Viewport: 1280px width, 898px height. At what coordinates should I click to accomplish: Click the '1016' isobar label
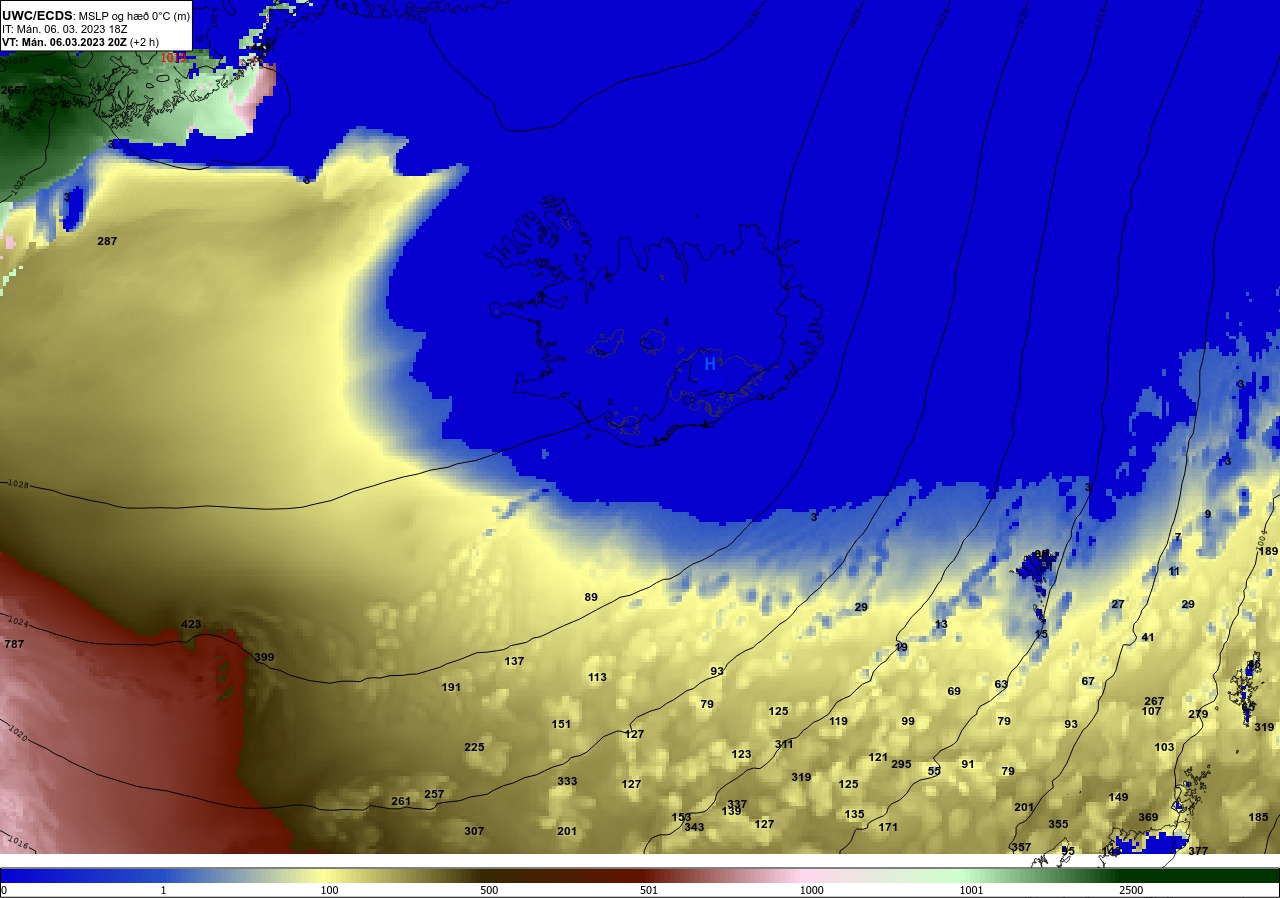point(18,841)
